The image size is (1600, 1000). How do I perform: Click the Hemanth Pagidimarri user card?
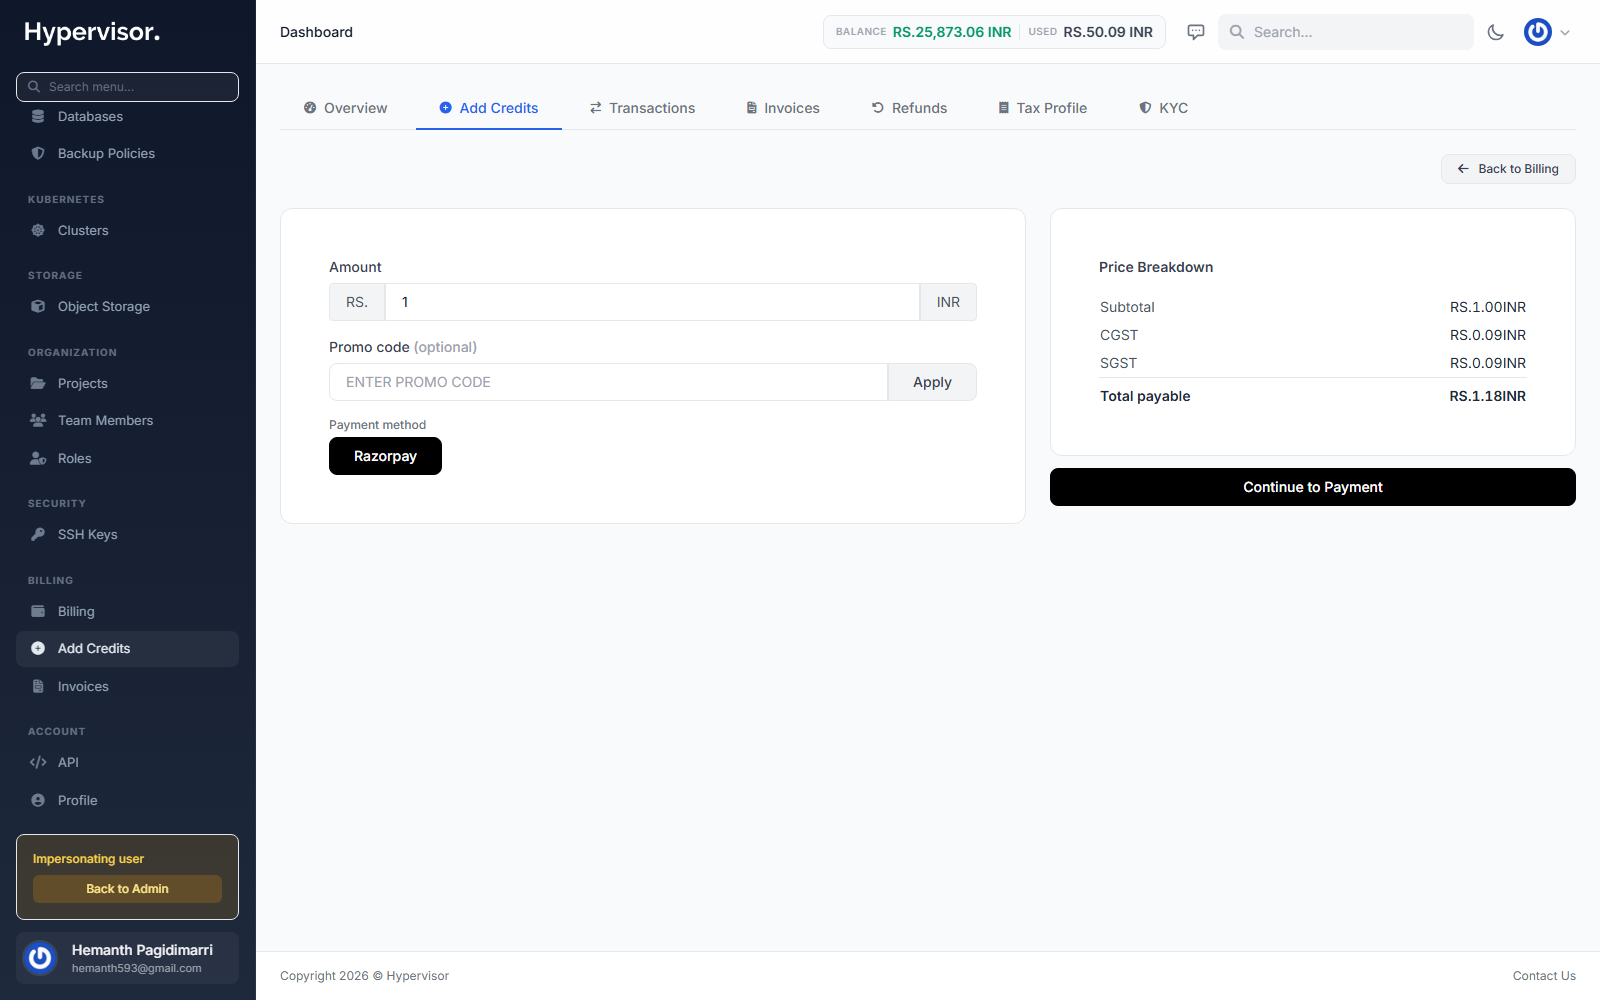[127, 958]
